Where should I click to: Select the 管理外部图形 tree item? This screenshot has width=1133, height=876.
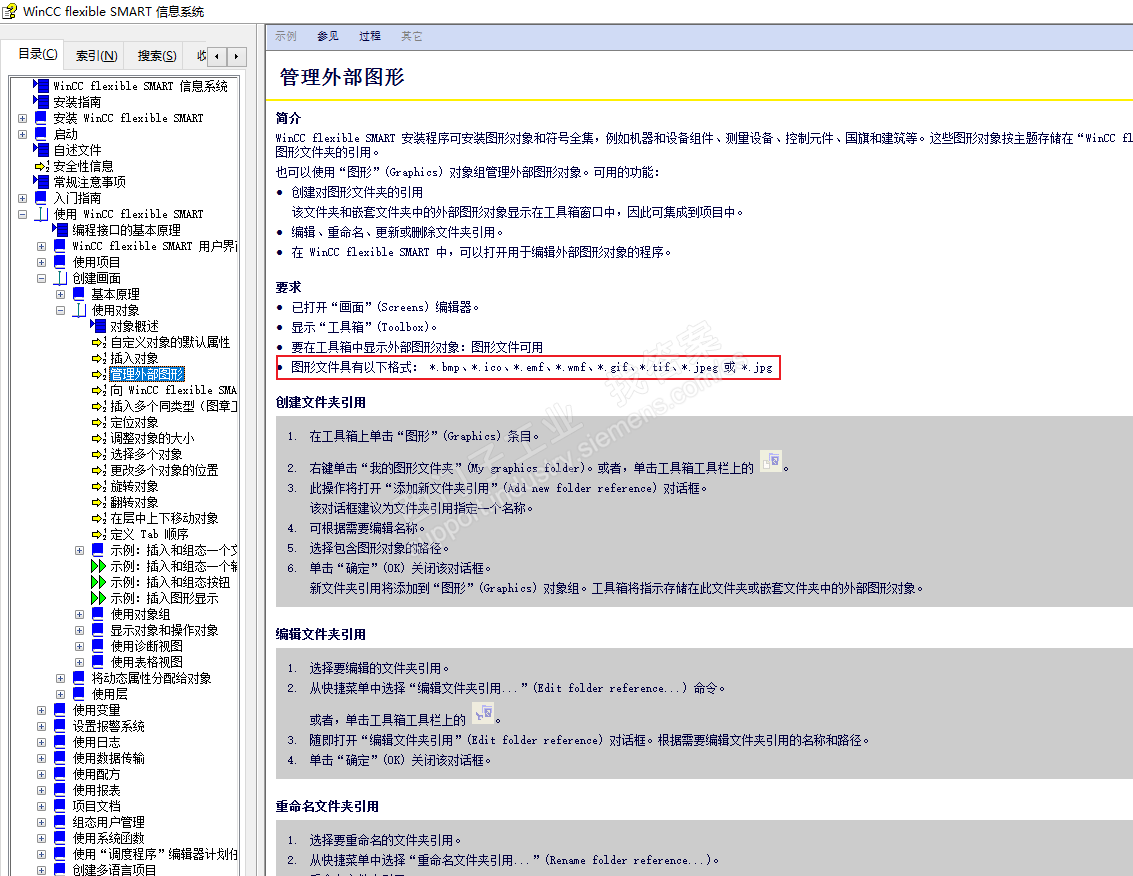(x=147, y=374)
